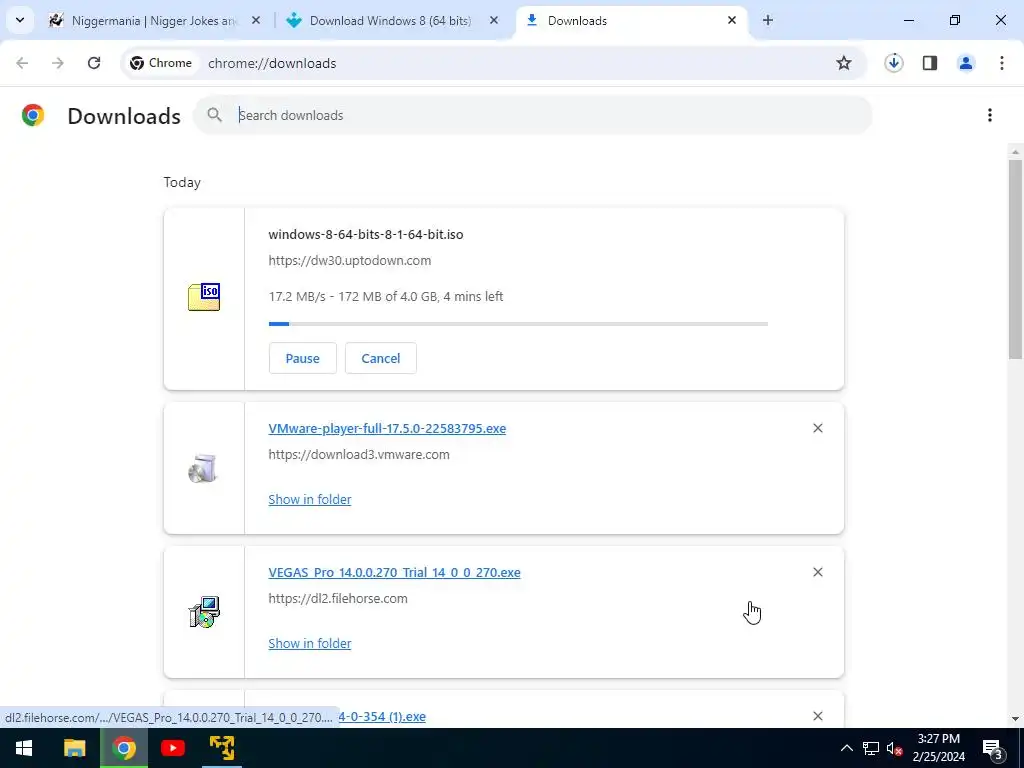
Task: Switch to the Download Windows 8 tab
Action: point(390,20)
